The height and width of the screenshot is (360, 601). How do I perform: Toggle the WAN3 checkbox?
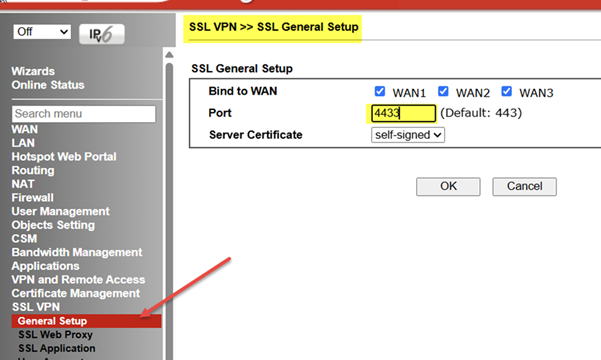point(506,91)
